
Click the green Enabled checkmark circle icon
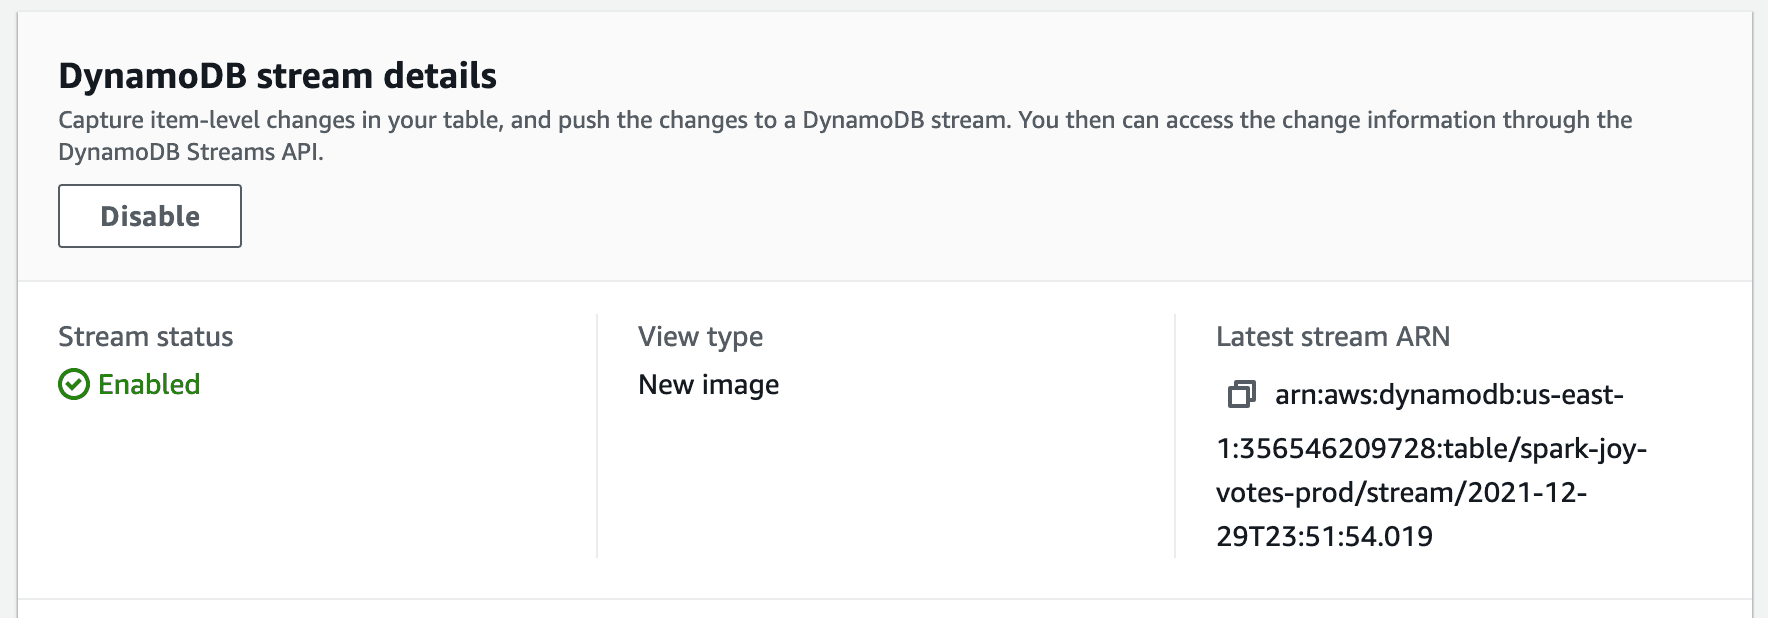74,384
